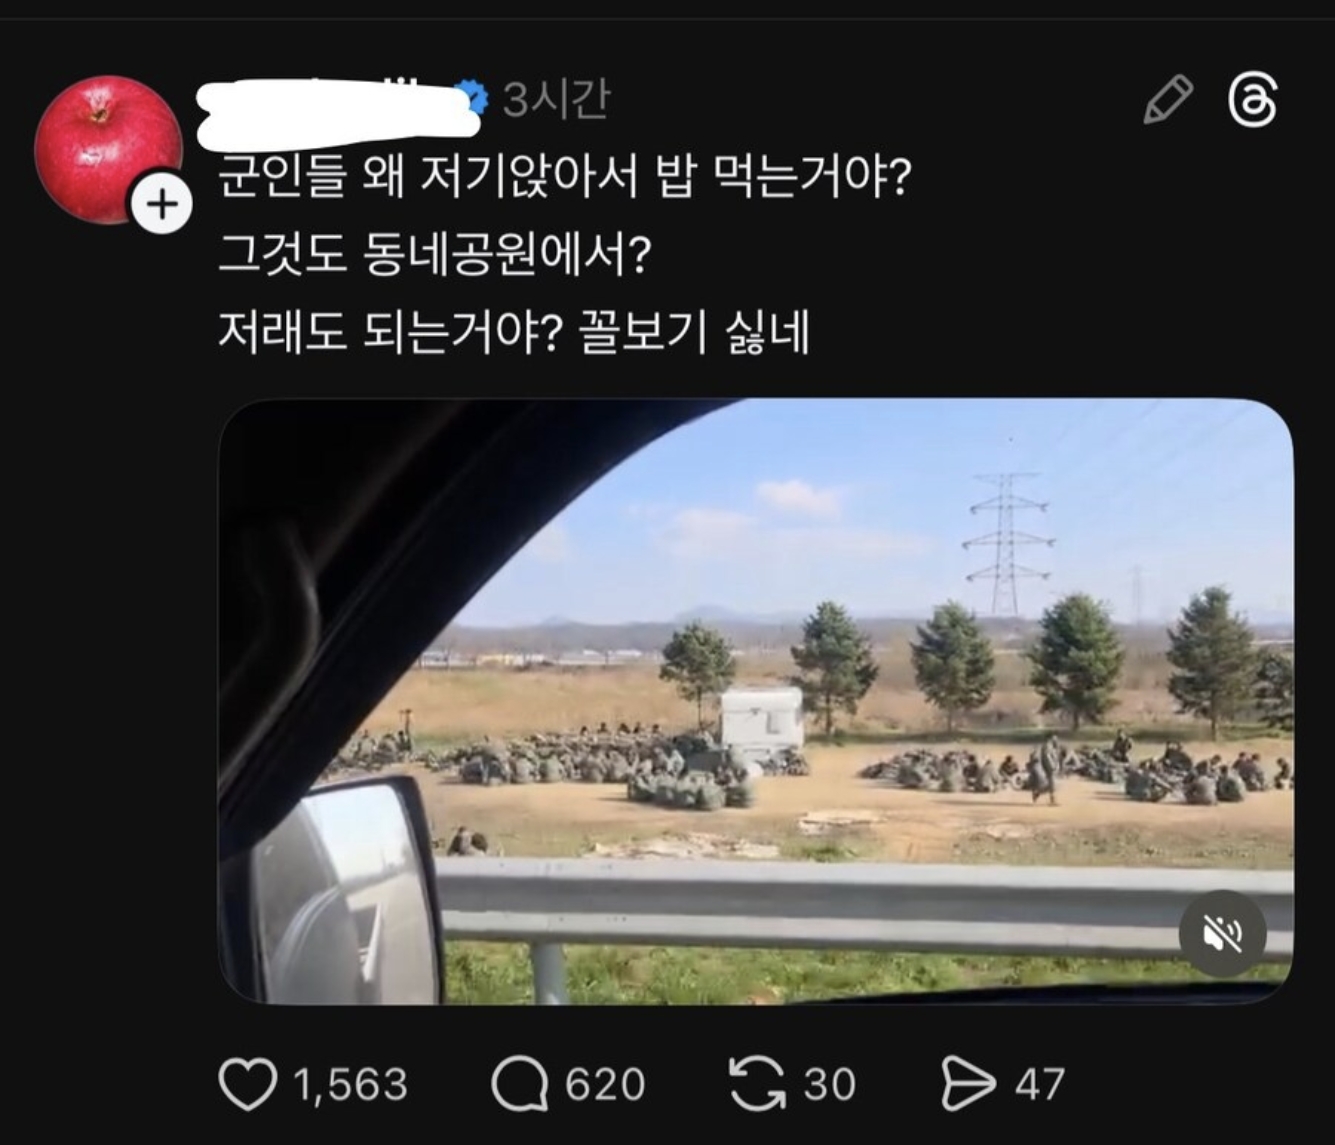Open post text starting with 군인들 왜
Viewport: 1335px width, 1145px height.
point(565,181)
